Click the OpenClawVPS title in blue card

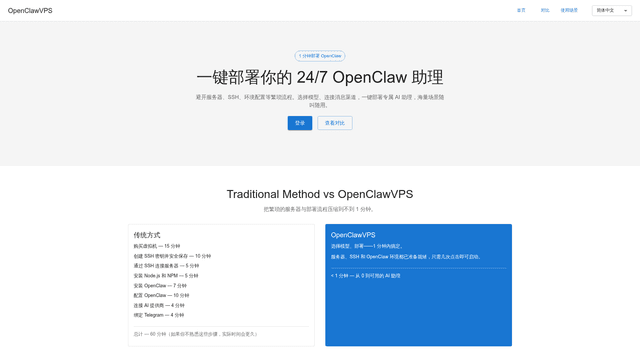pos(353,235)
